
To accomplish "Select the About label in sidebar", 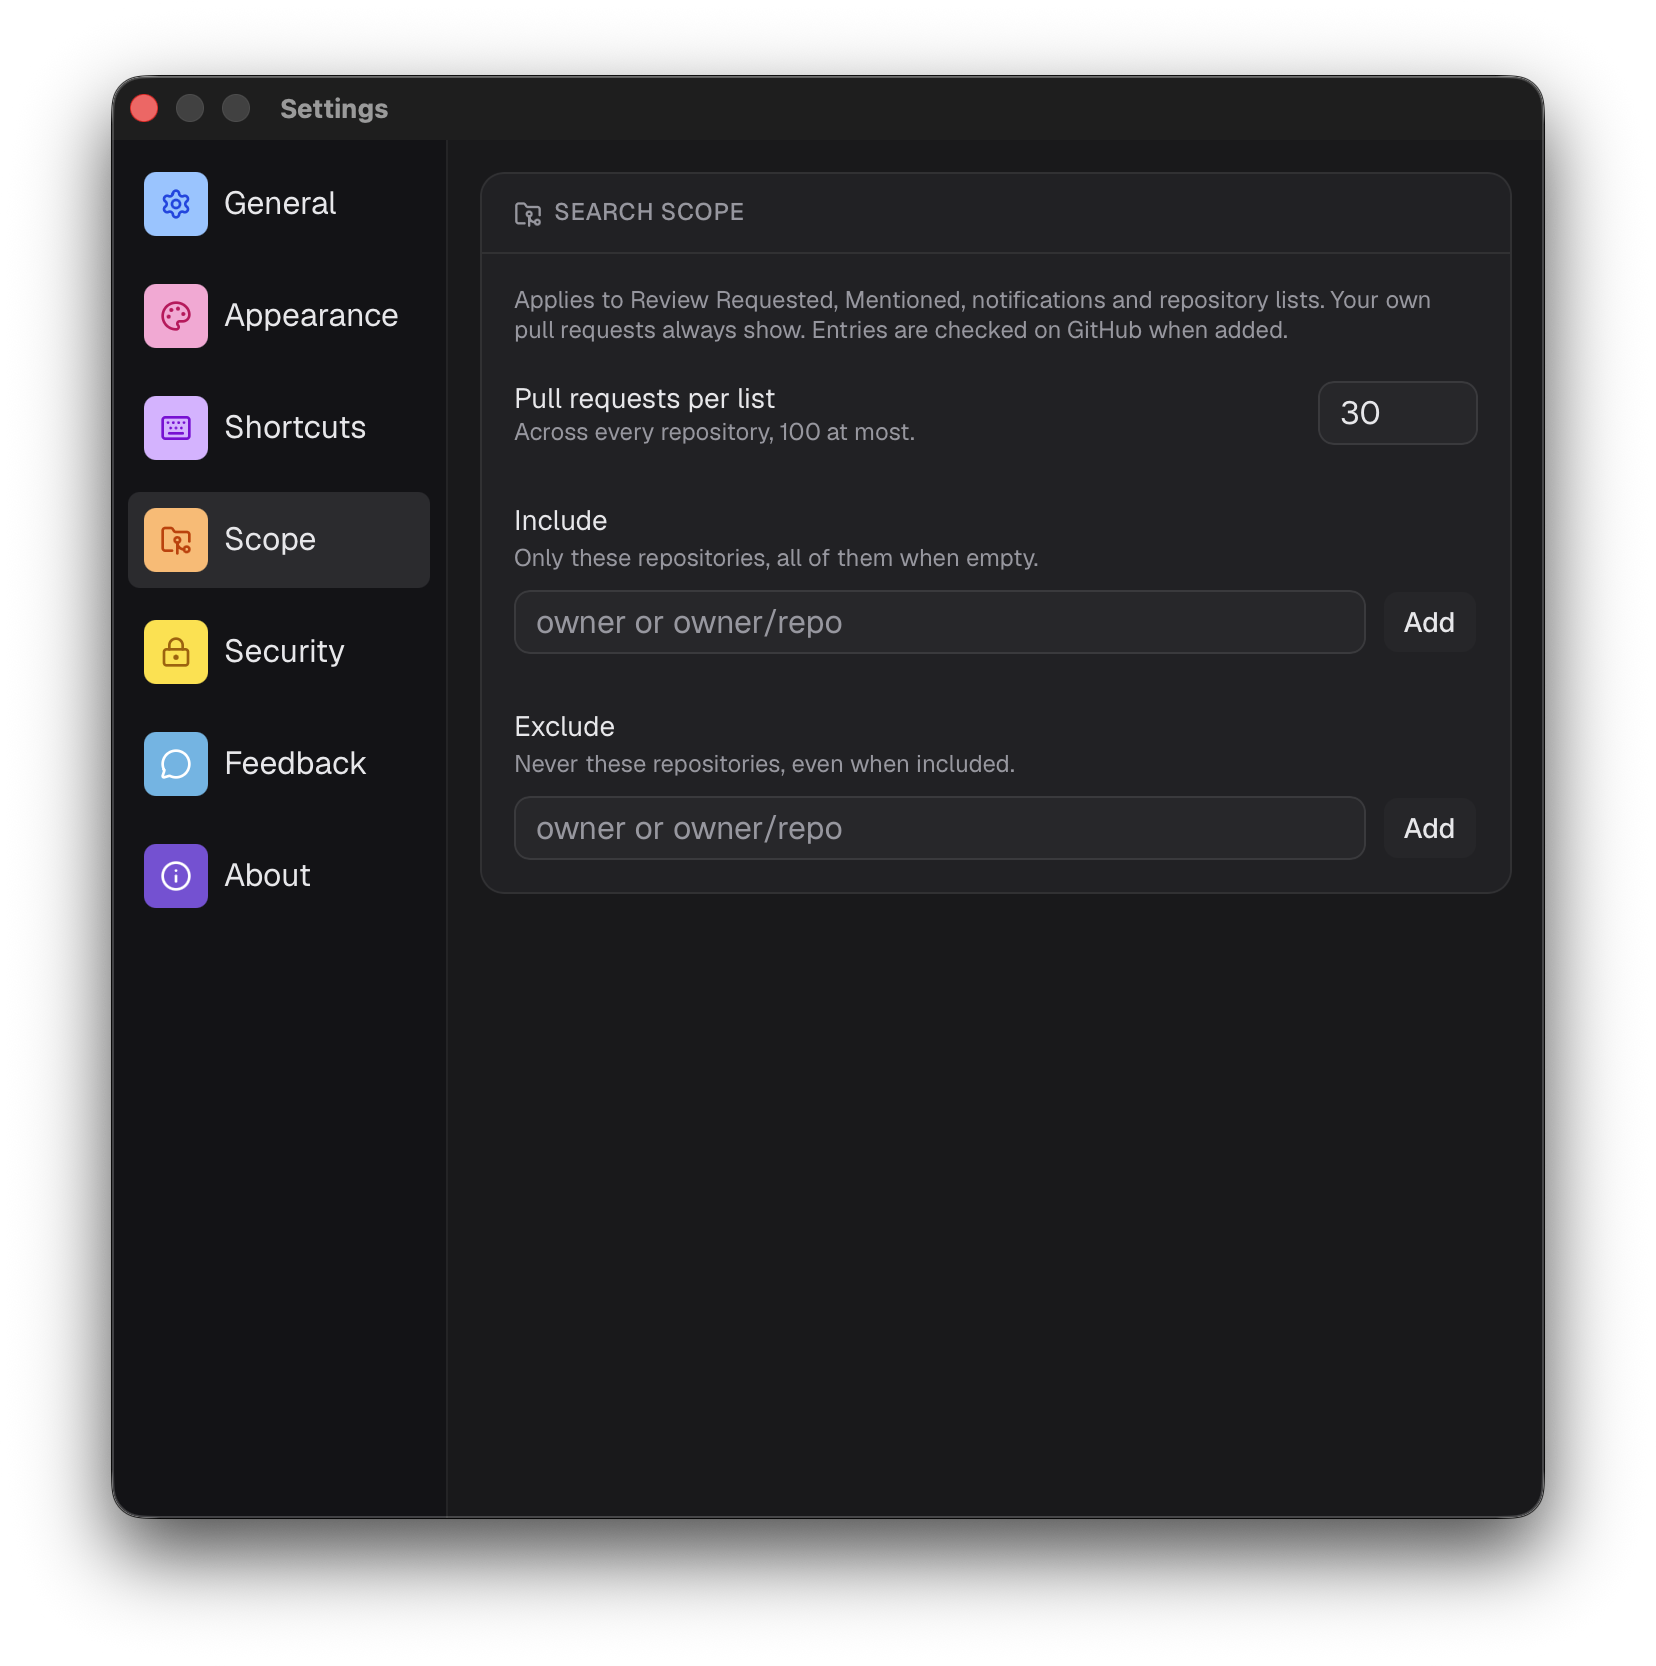I will tap(267, 876).
